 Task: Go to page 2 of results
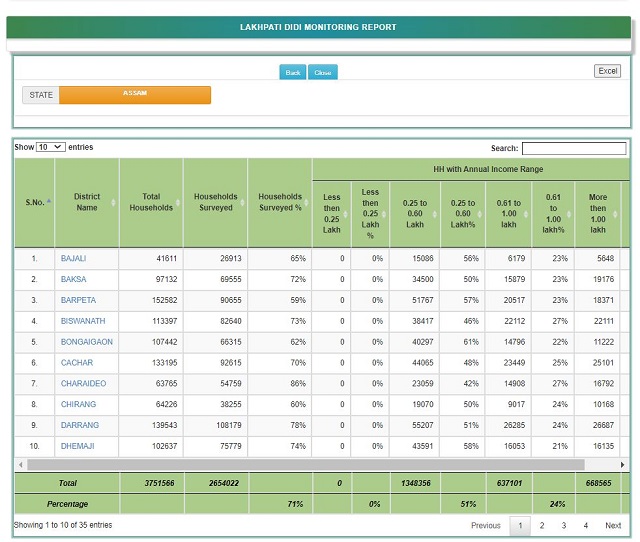coord(542,525)
